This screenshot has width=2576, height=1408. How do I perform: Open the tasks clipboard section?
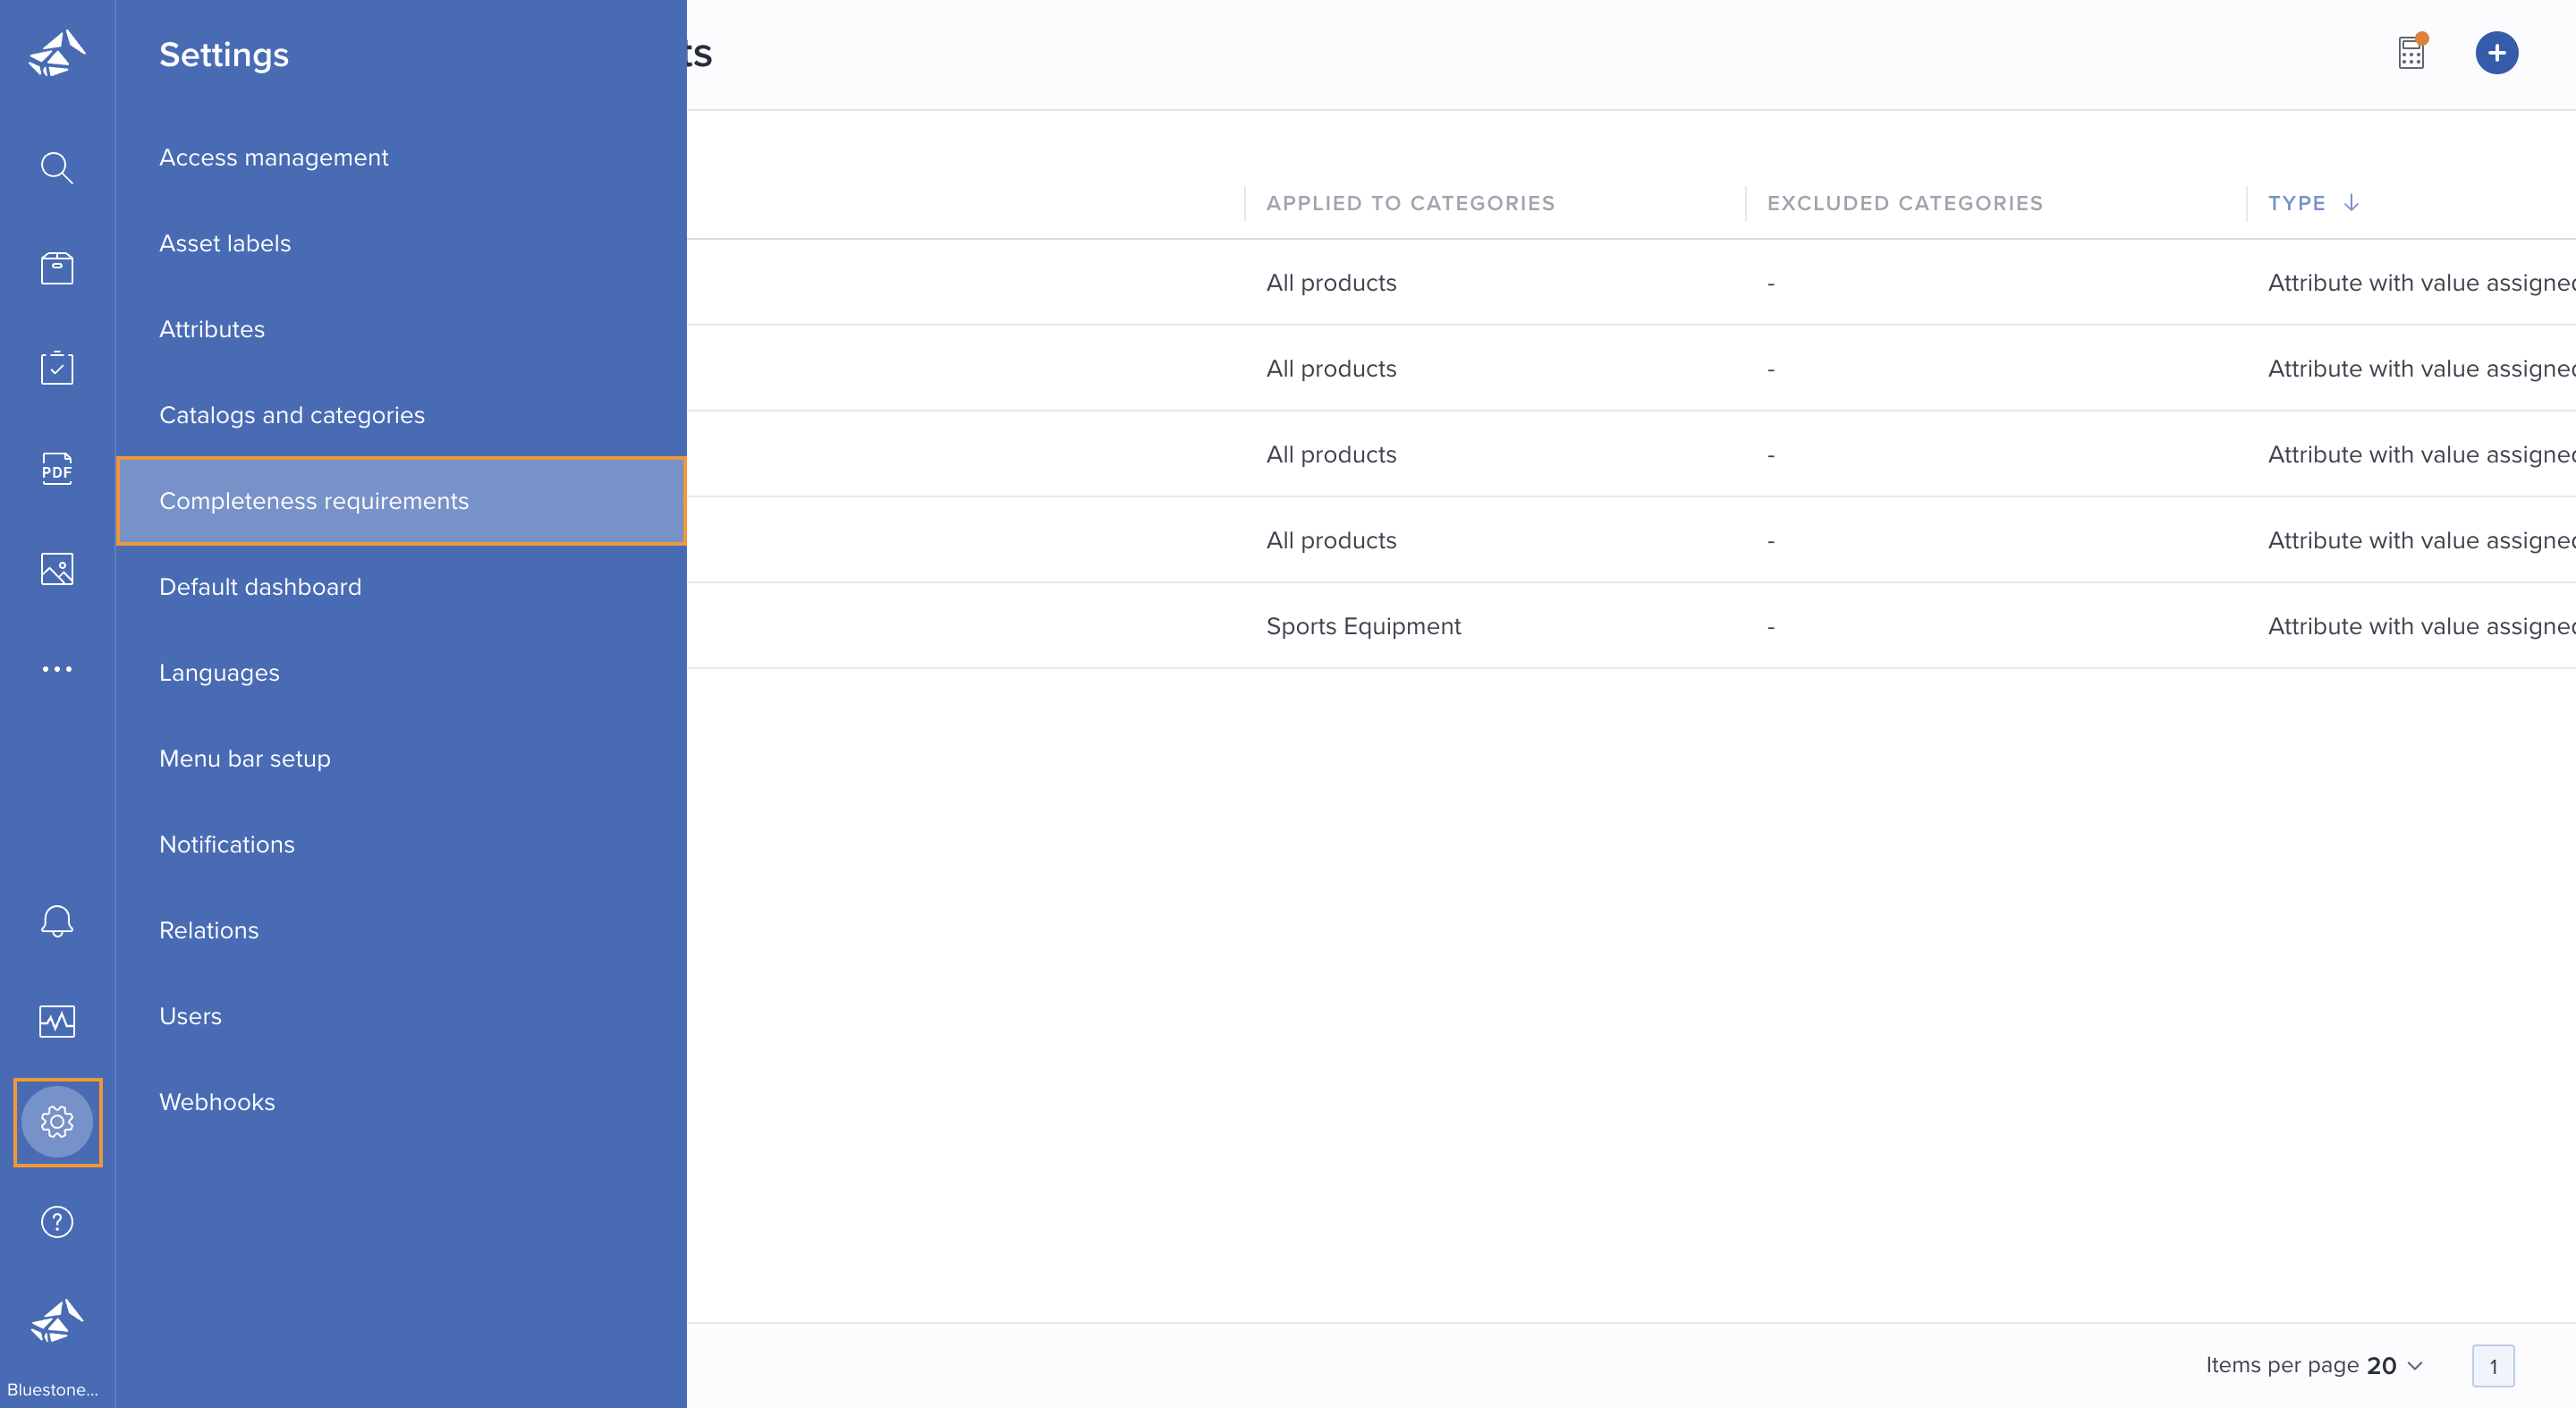57,368
